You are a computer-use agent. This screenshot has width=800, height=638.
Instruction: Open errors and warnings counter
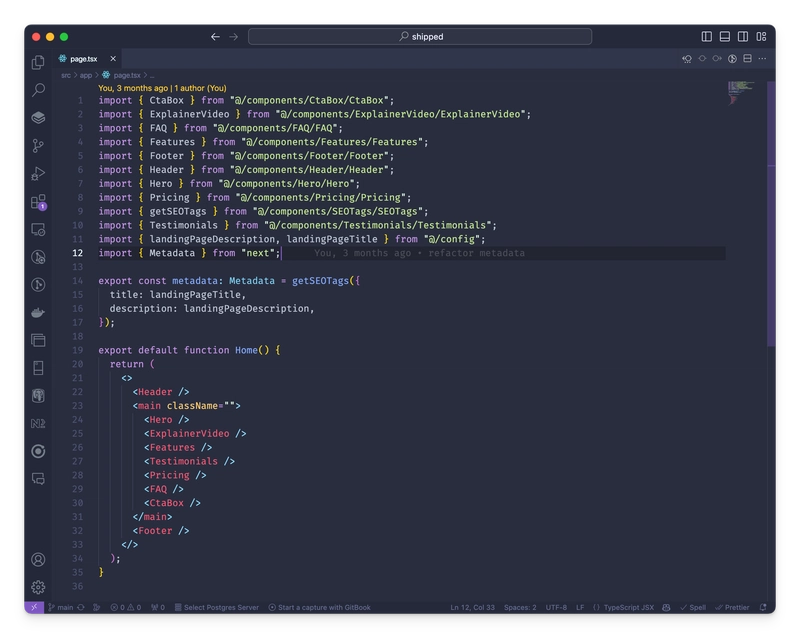[x=126, y=607]
